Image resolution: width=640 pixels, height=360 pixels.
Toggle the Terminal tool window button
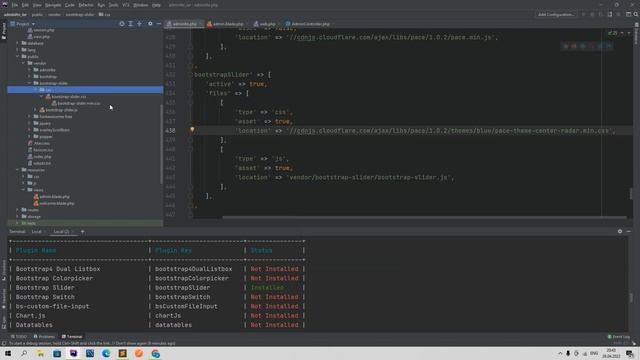[72, 337]
